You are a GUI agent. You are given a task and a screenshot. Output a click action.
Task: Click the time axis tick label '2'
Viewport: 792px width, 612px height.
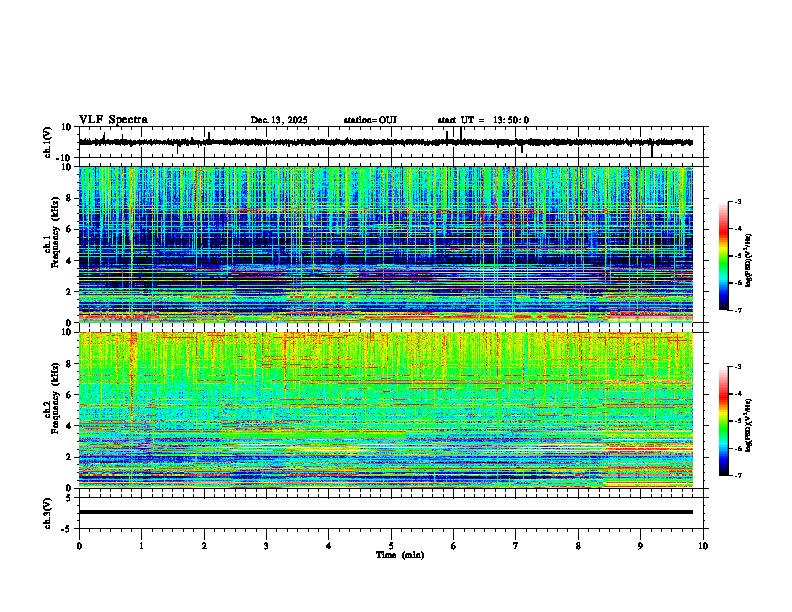204,546
